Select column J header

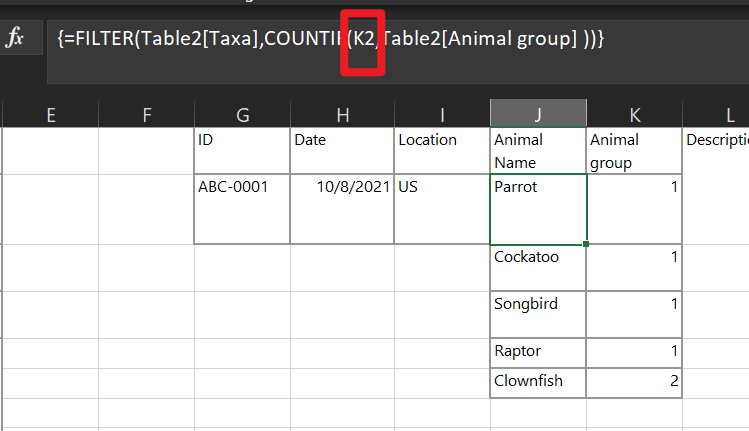538,114
